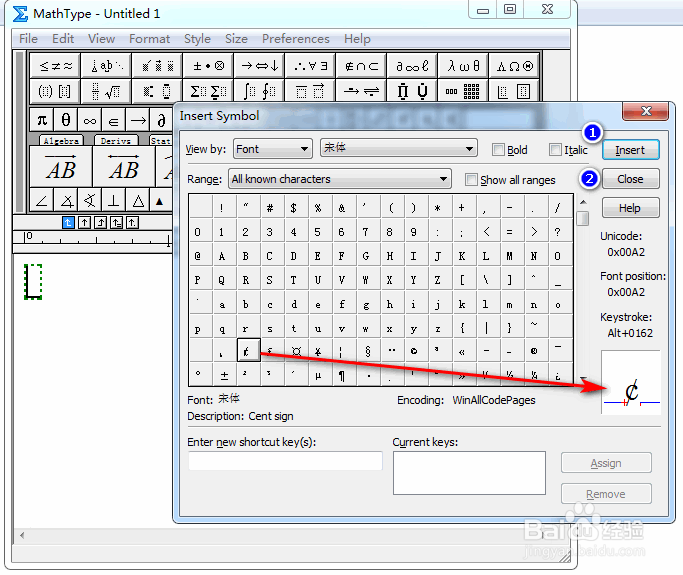Open logical symbols palette (∴∀∃)

[310, 66]
